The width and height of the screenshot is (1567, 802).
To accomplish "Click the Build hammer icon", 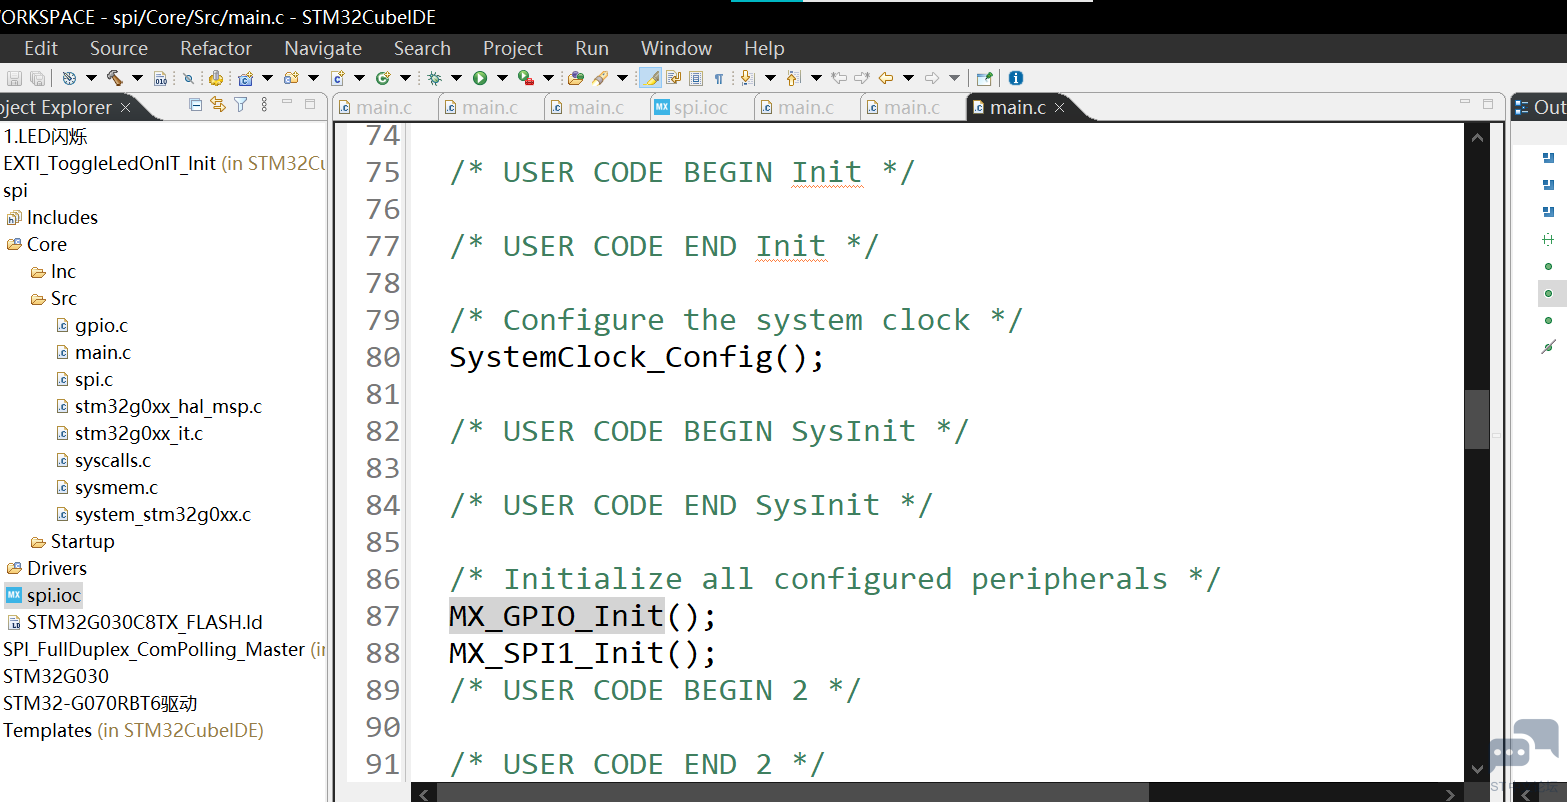I will tap(114, 78).
